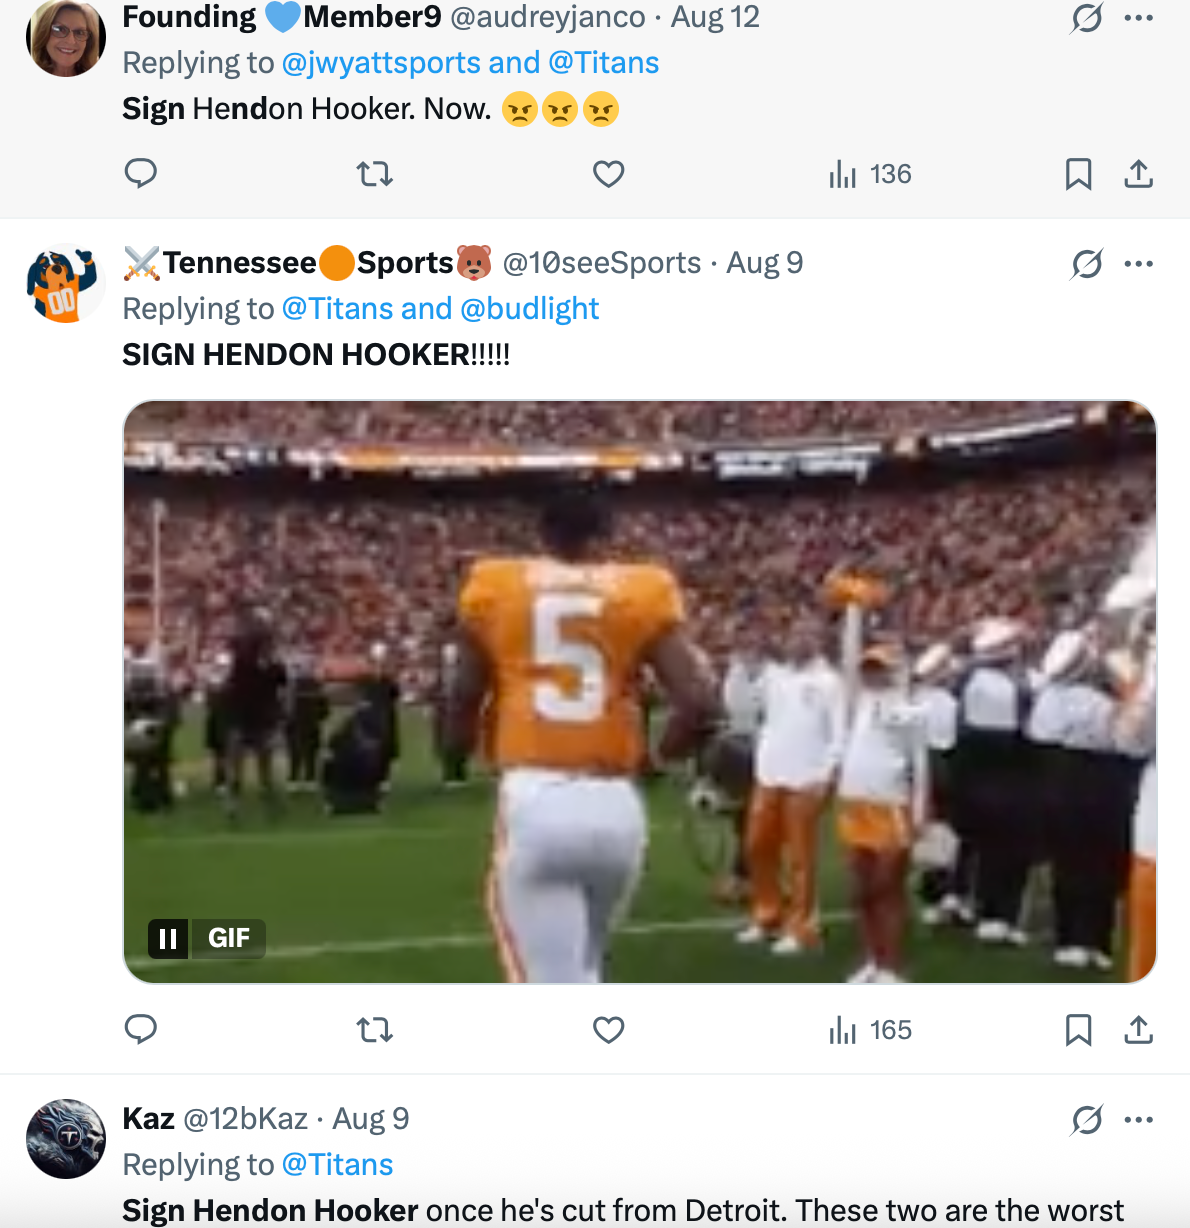Like the tweet from Founding Member9
The image size is (1190, 1228).
tap(608, 173)
